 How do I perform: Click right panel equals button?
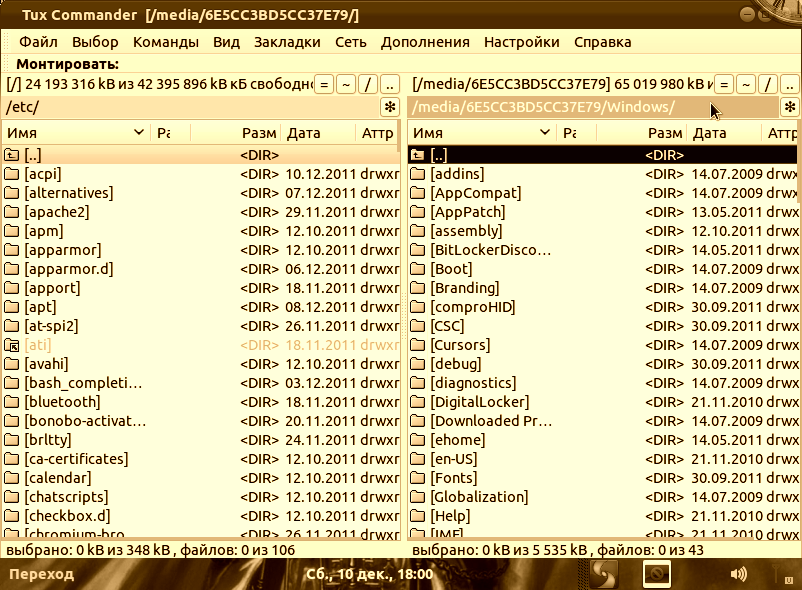click(x=724, y=84)
